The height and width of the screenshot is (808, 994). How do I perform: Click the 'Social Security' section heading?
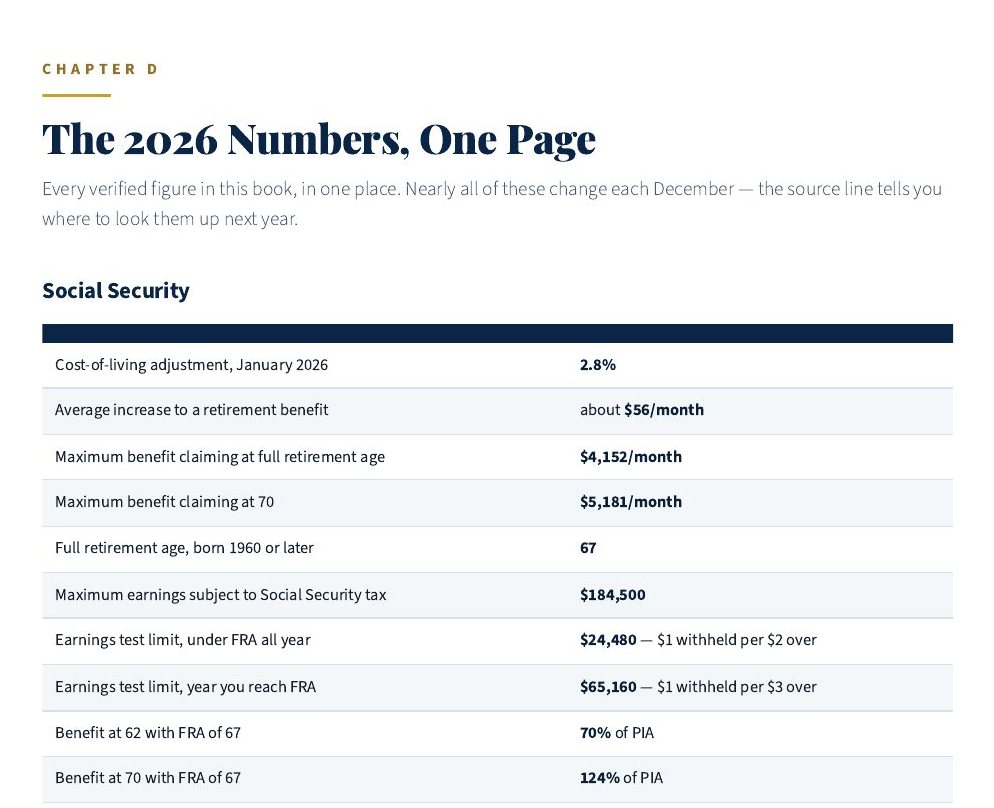pyautogui.click(x=116, y=290)
